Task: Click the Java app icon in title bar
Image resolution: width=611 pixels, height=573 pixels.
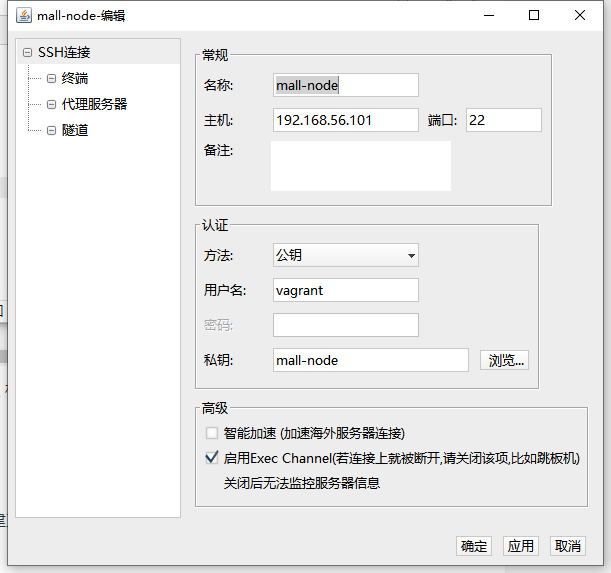Action: click(24, 16)
